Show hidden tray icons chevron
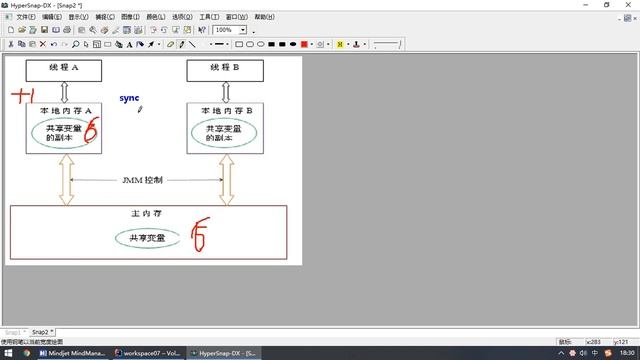This screenshot has height=360, width=640. point(561,353)
